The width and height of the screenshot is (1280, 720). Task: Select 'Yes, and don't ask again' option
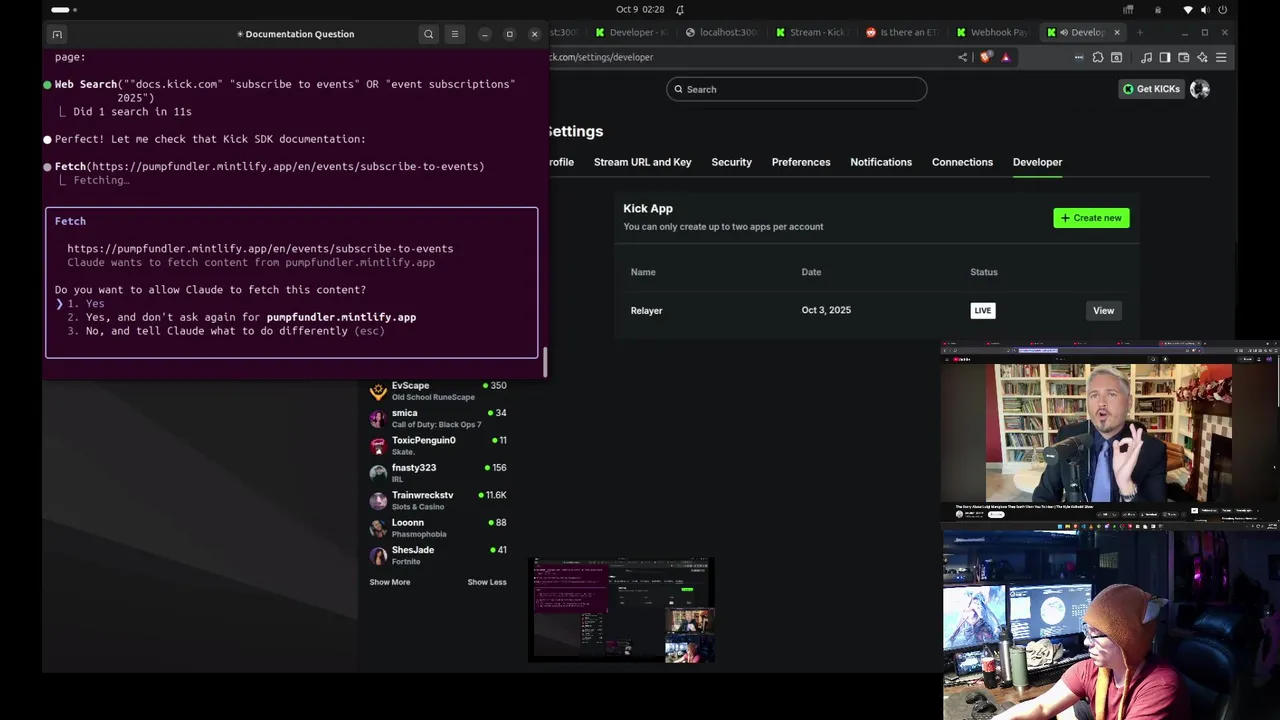click(x=241, y=317)
